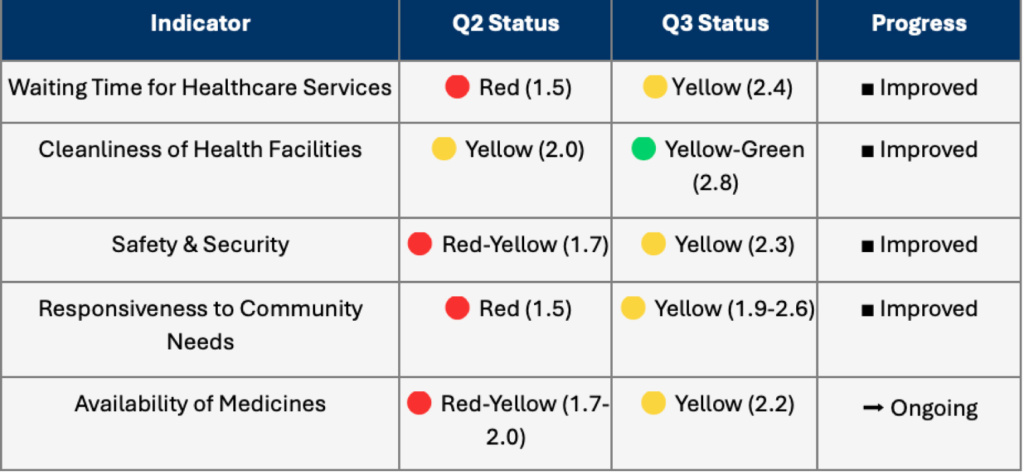This screenshot has width=1024, height=473.
Task: Click the Ongoing progress text
Action: pos(934,408)
